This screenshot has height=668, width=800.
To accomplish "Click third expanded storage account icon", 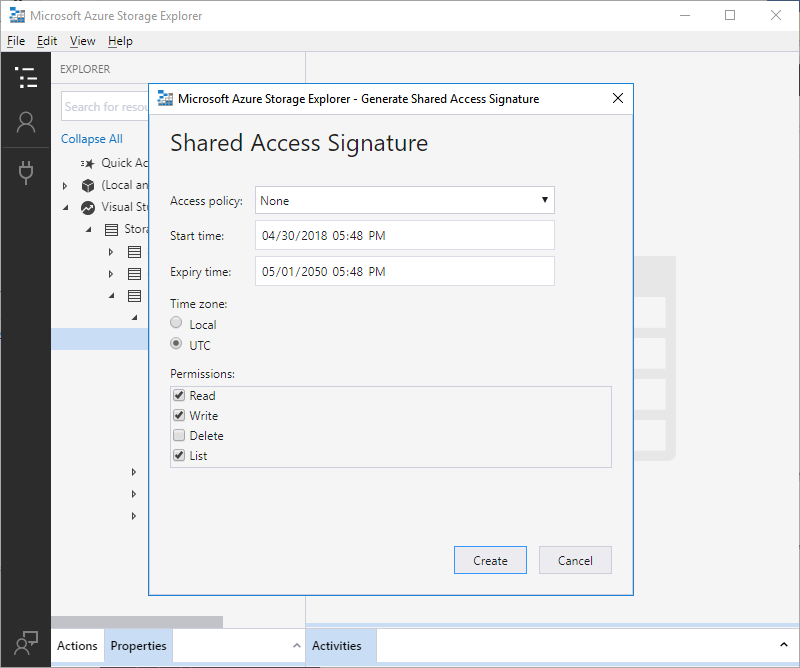I will 134,296.
